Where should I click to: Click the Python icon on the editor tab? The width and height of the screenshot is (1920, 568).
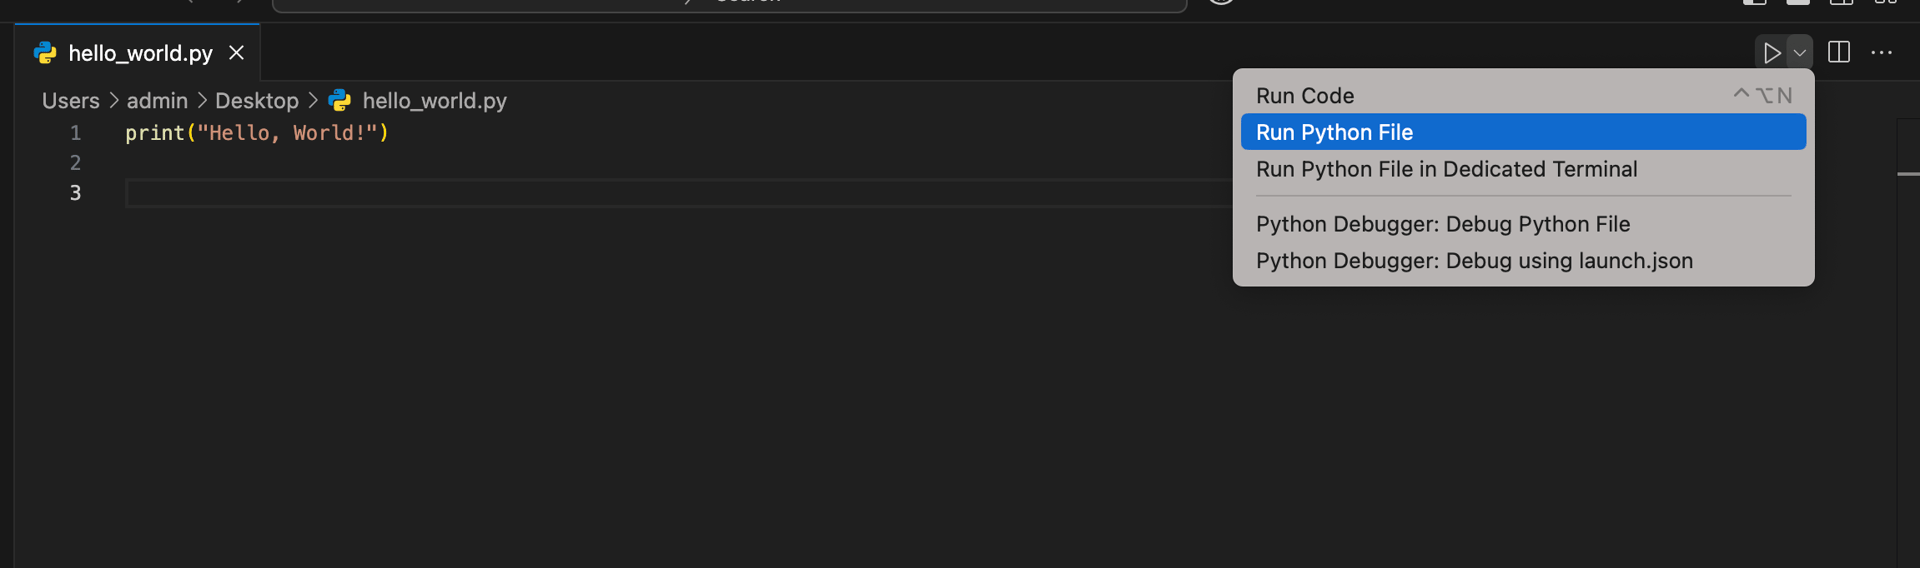[x=45, y=53]
